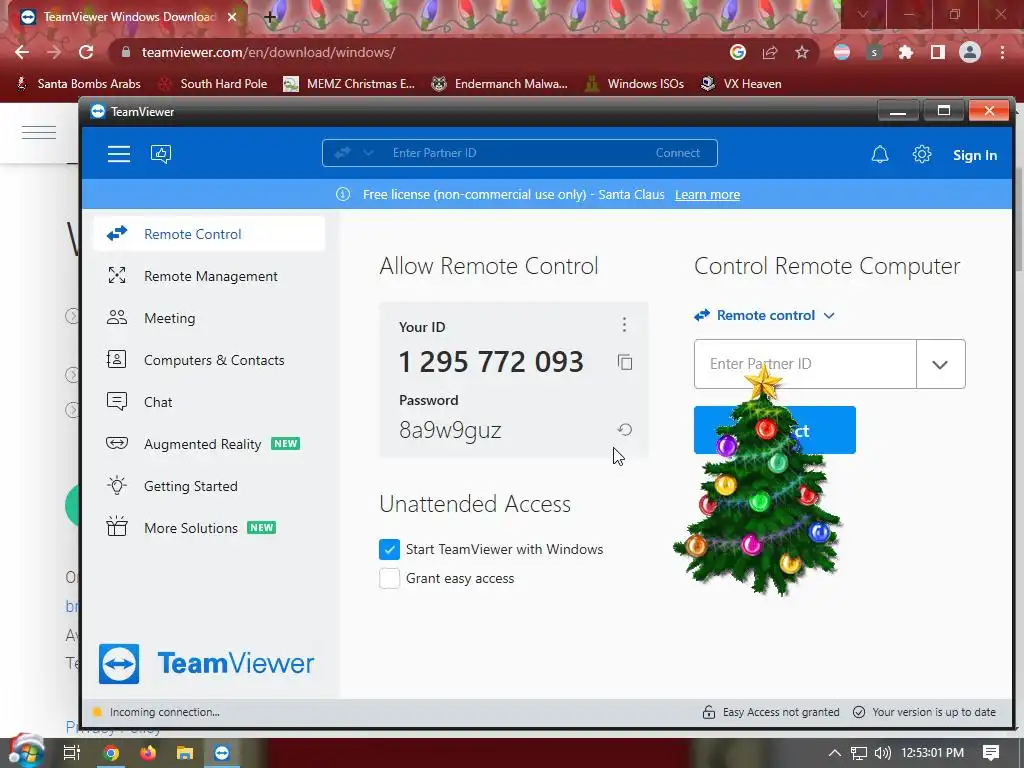Open the Chrome profile avatar
Screen dimensions: 1024x768
click(970, 52)
